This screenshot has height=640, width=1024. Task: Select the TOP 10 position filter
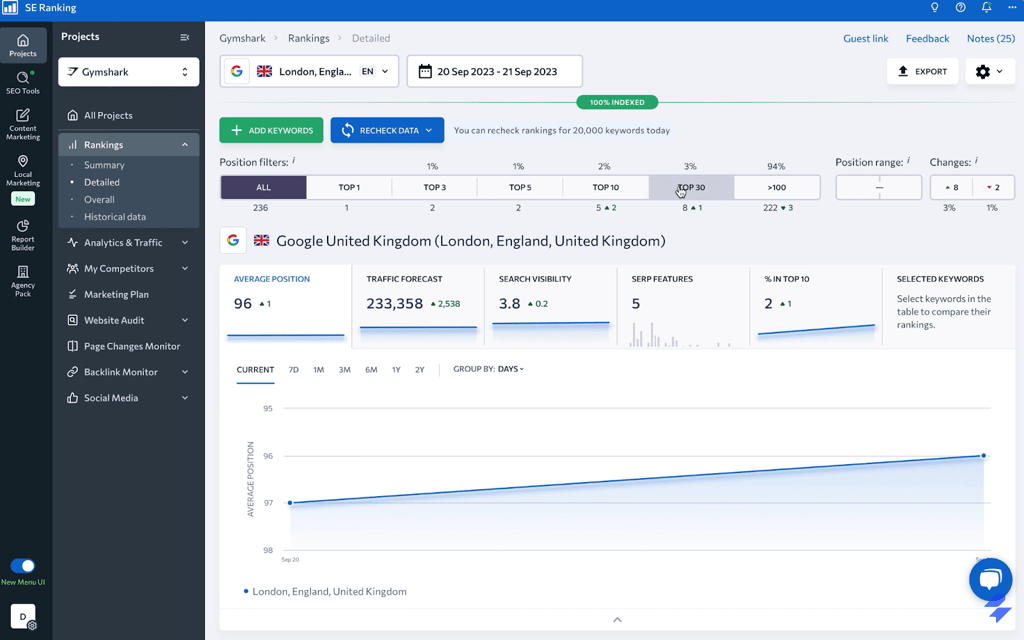pyautogui.click(x=605, y=187)
